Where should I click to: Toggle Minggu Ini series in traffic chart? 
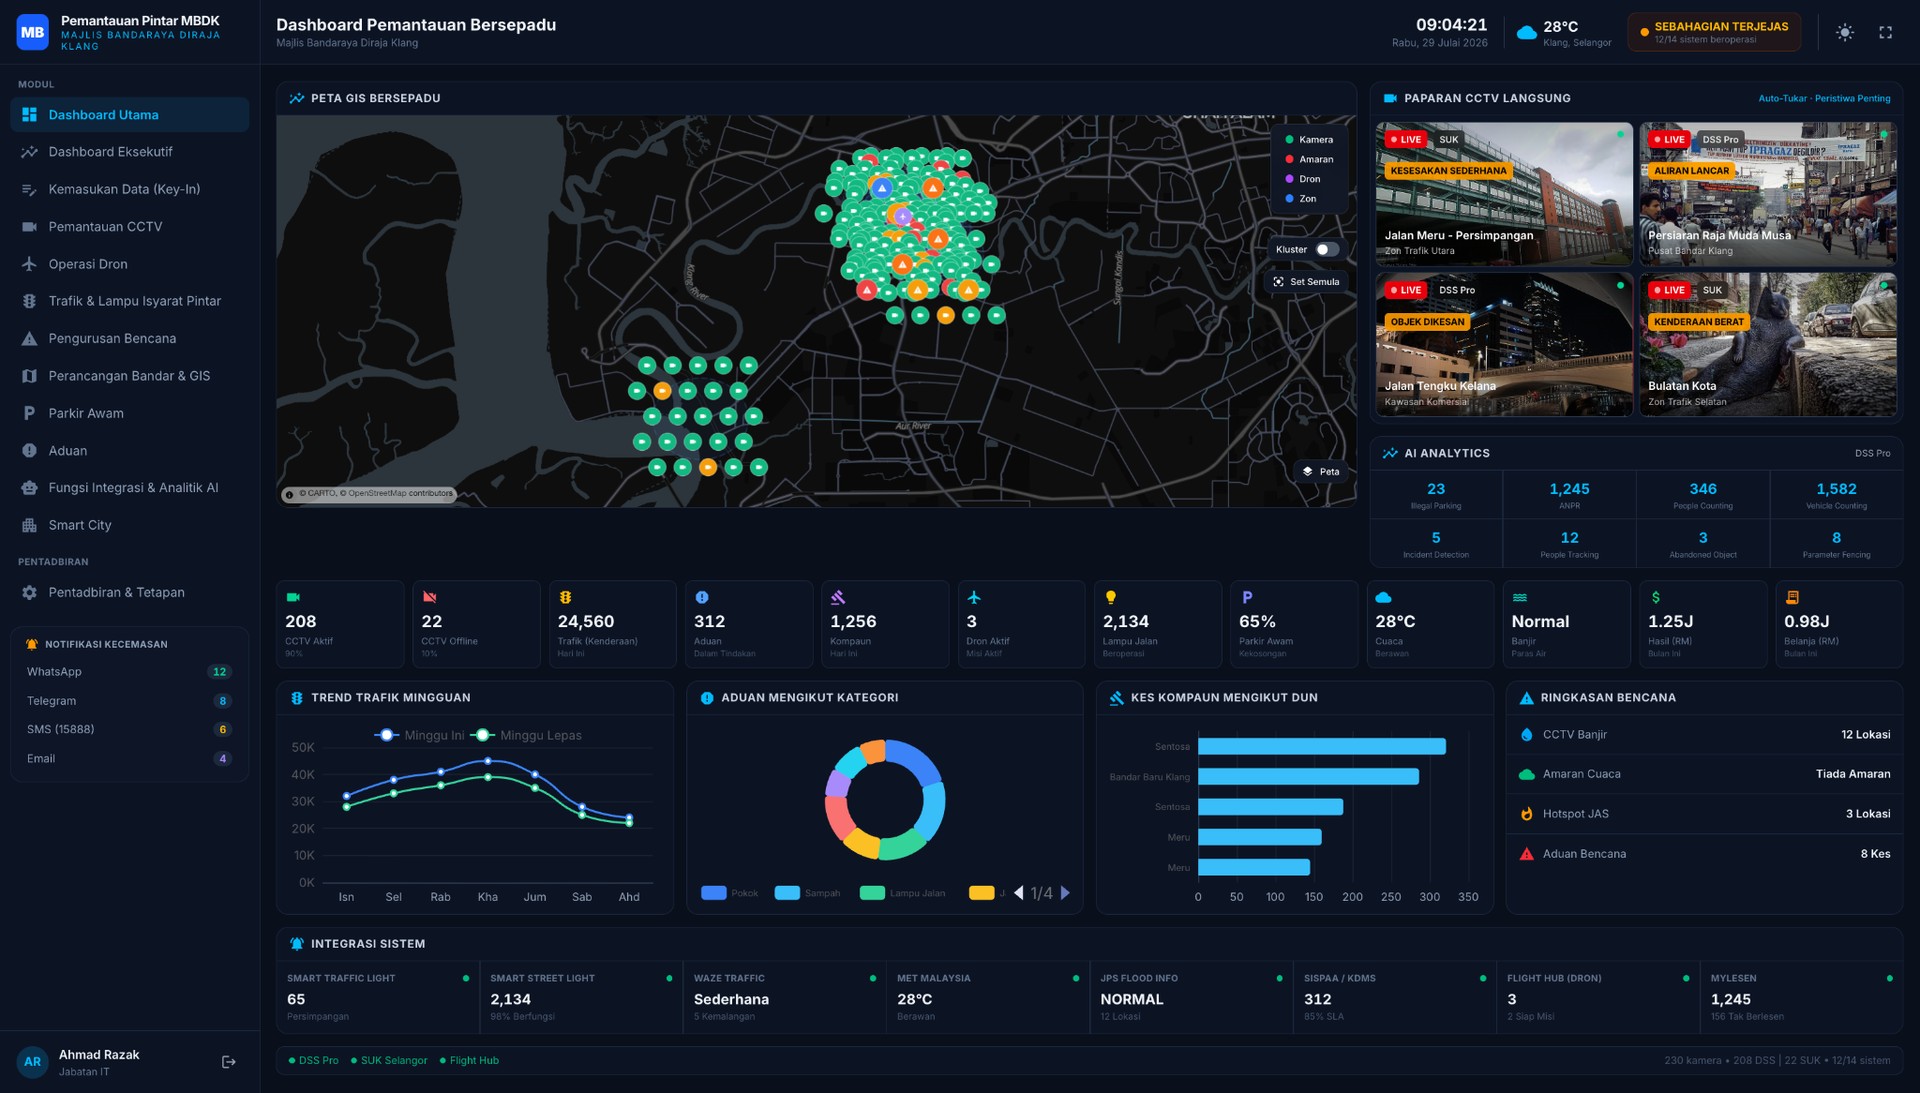click(419, 735)
